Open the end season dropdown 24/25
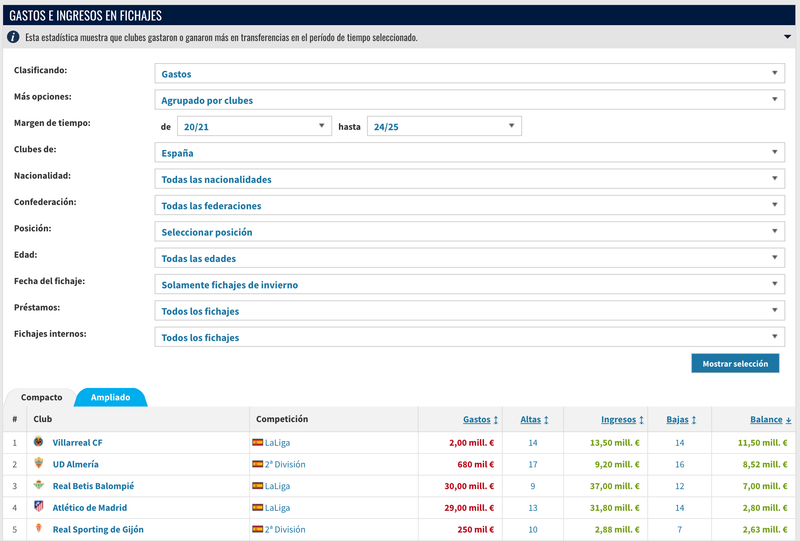The height and width of the screenshot is (541, 800). point(444,127)
